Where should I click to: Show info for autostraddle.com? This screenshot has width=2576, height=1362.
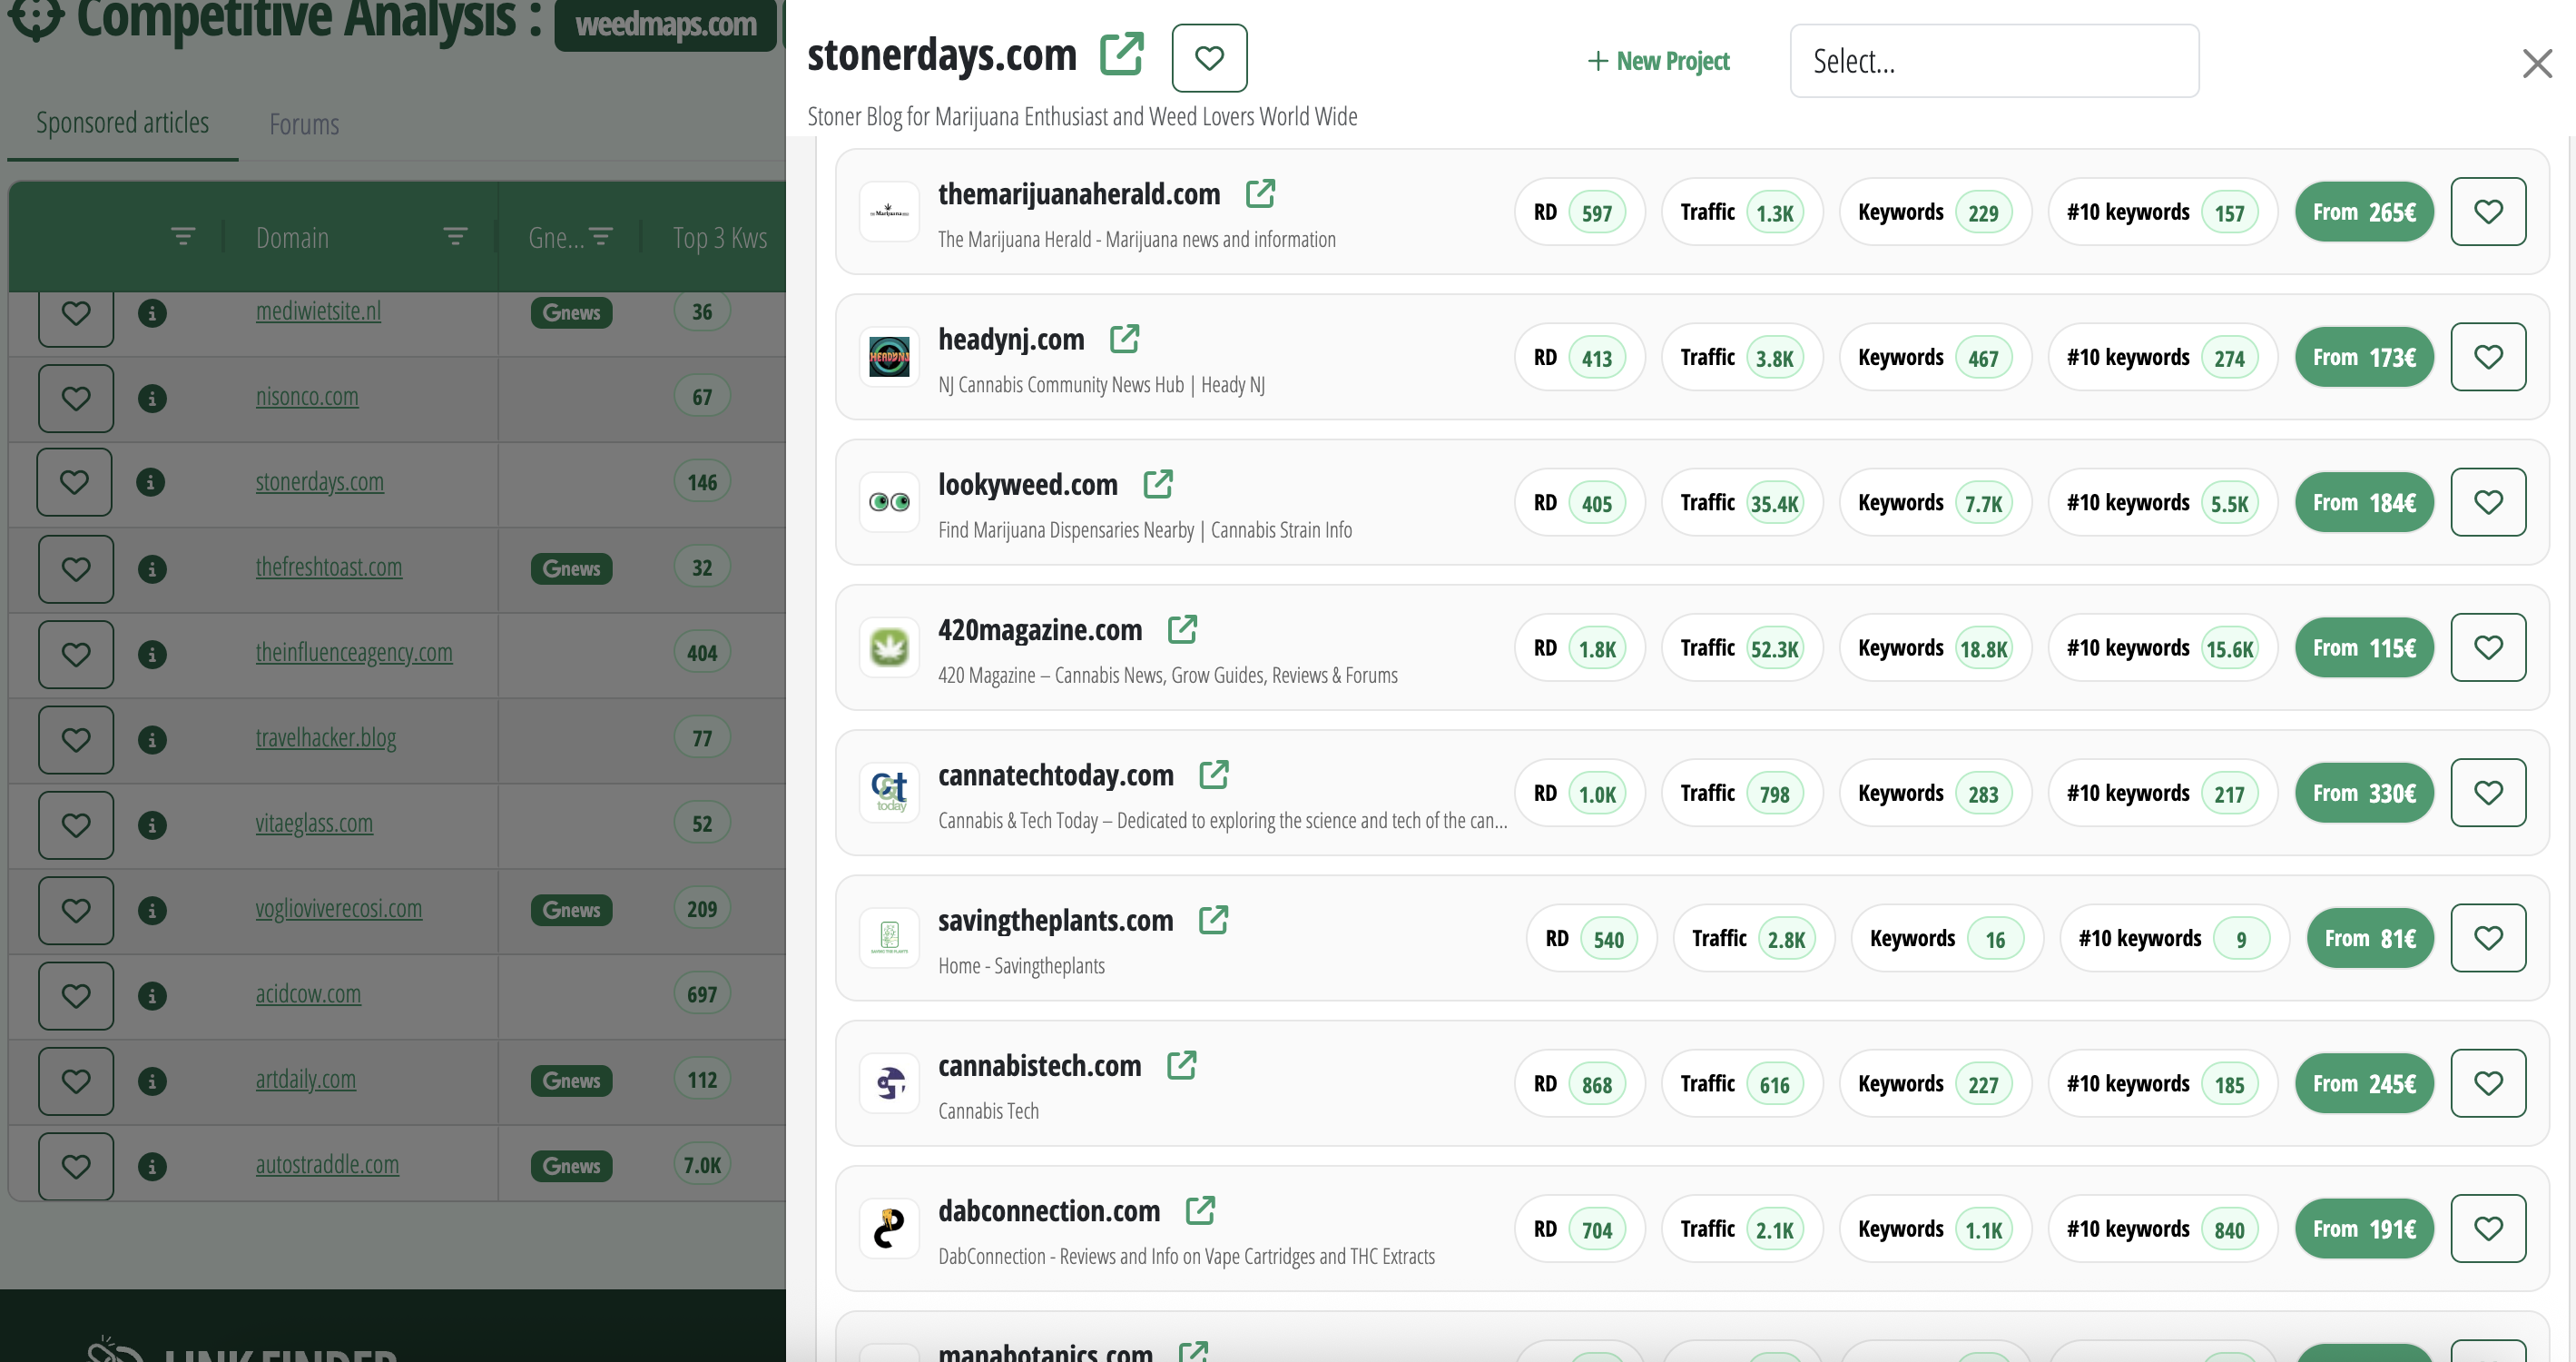152,1166
